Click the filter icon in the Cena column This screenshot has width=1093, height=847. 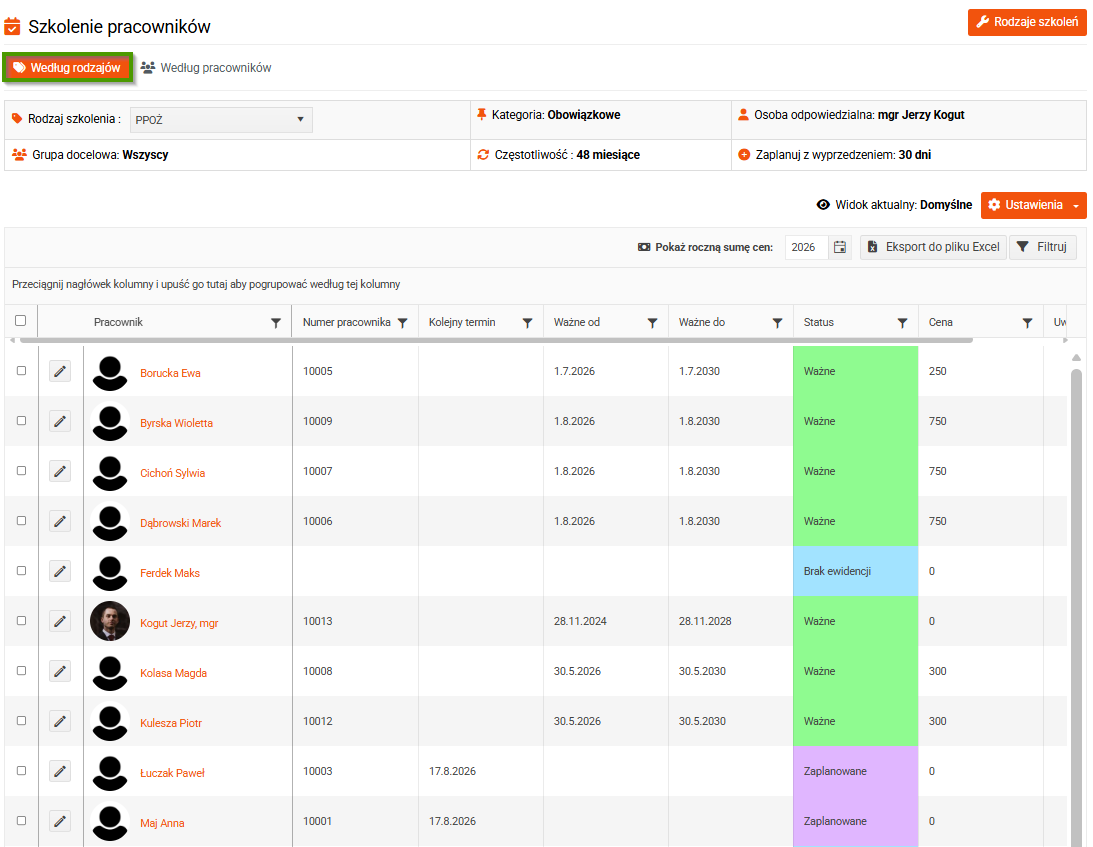pos(1027,323)
